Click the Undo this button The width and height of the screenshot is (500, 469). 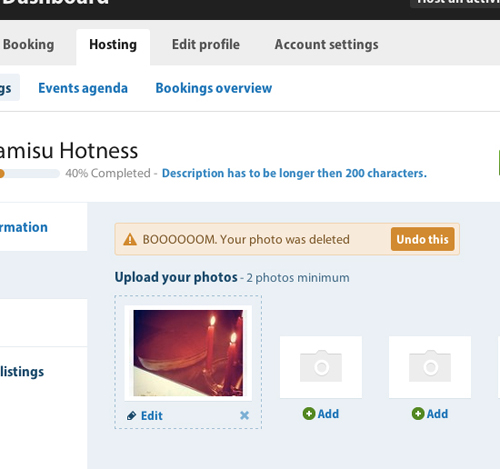[422, 239]
